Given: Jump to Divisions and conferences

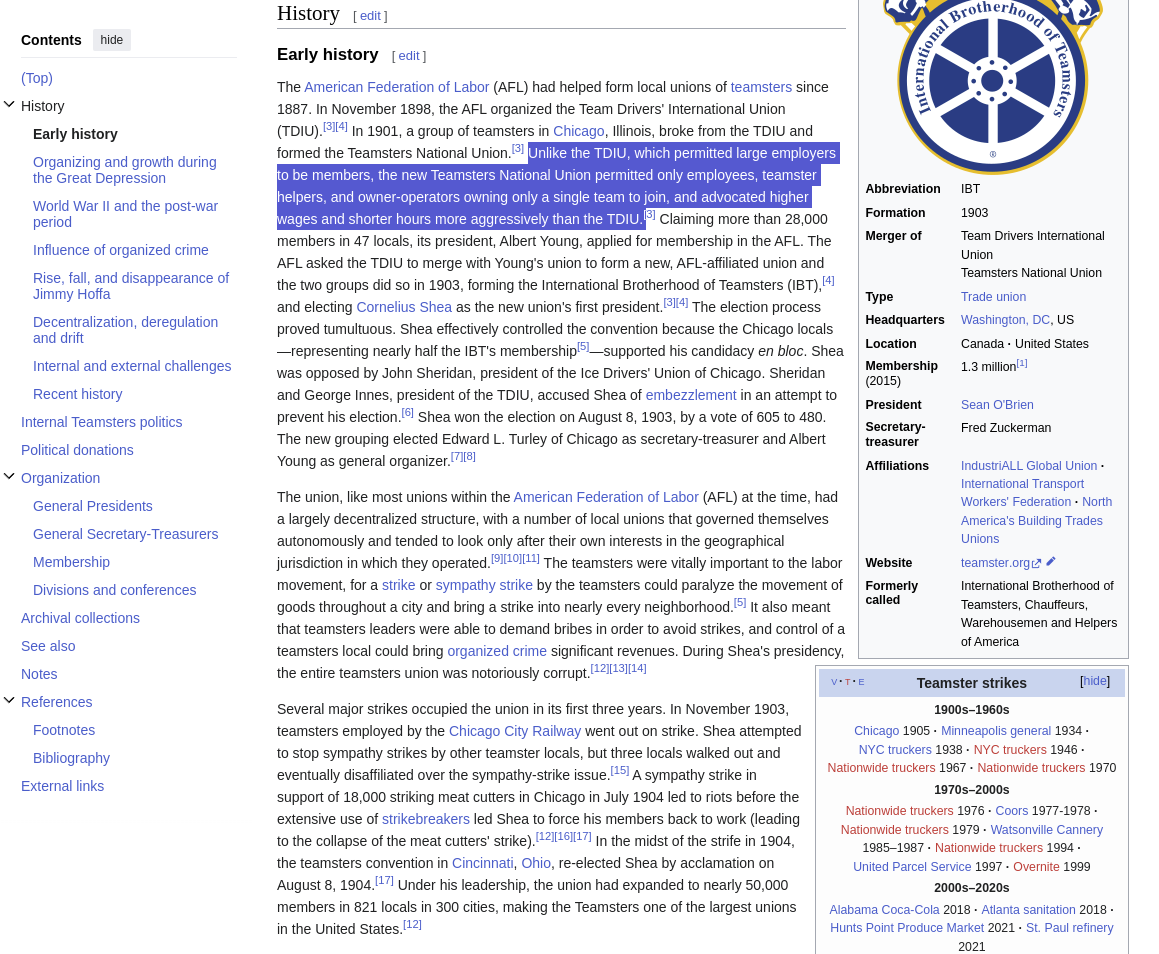Looking at the screenshot, I should point(115,590).
